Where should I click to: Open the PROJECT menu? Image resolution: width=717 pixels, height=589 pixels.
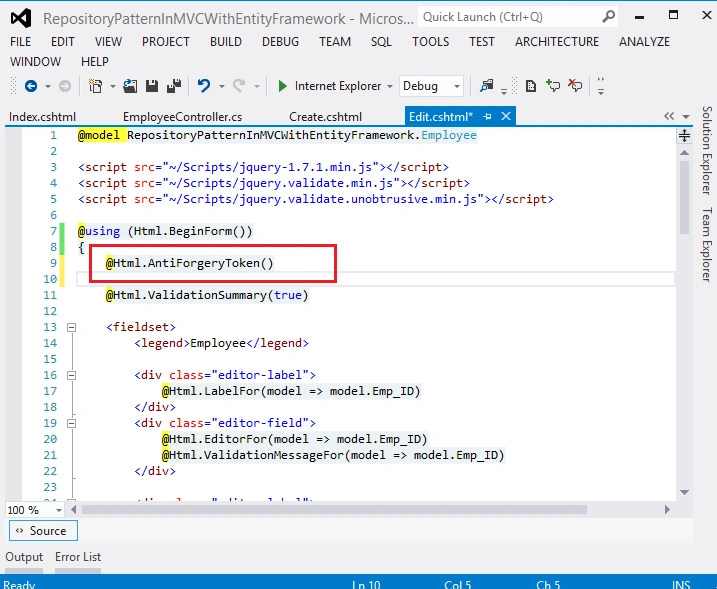166,42
